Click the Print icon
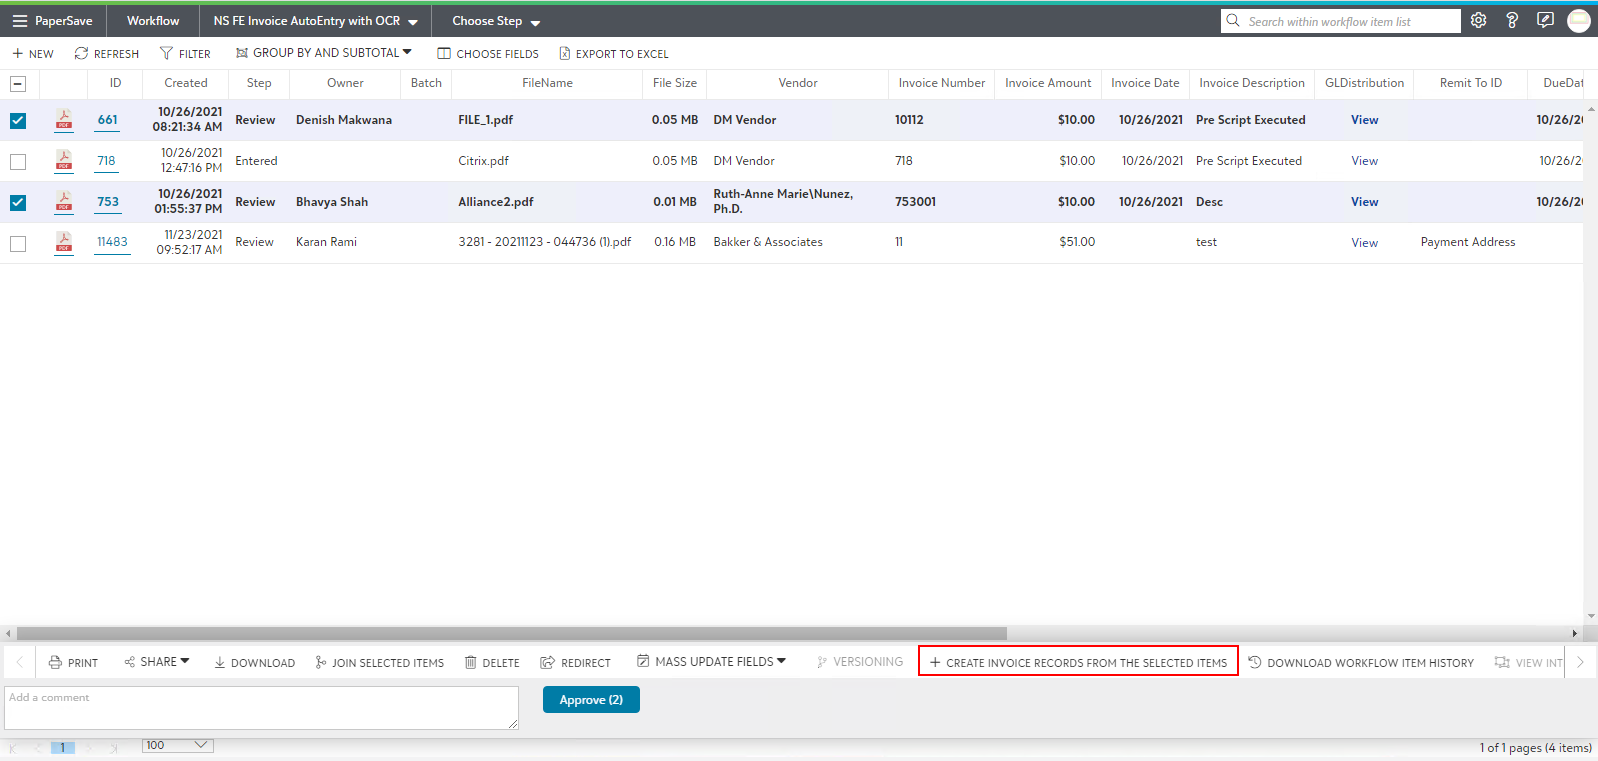The width and height of the screenshot is (1598, 761). [x=56, y=663]
